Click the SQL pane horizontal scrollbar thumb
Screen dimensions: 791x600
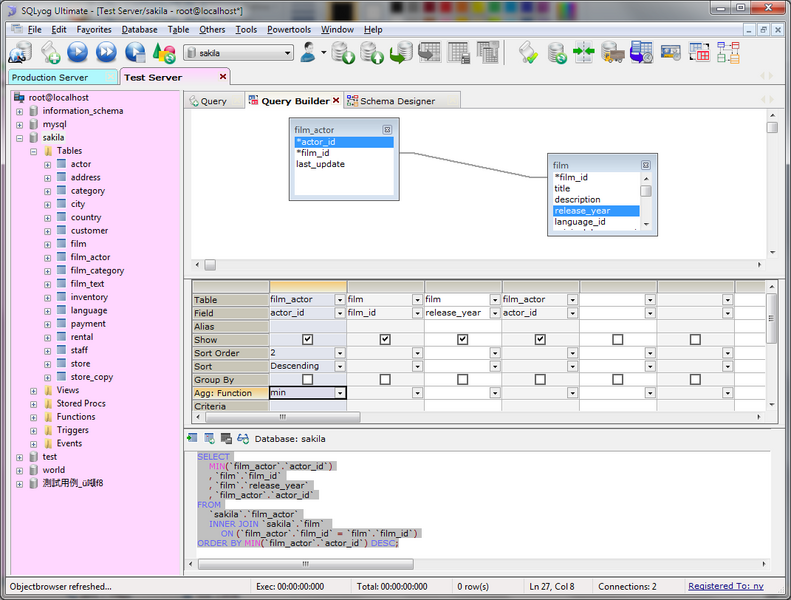click(306, 564)
